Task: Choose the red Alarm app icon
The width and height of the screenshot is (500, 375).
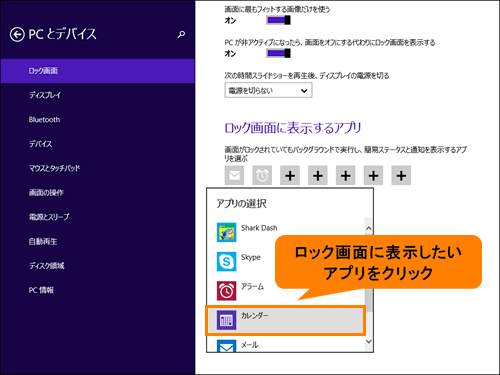Action: [226, 291]
